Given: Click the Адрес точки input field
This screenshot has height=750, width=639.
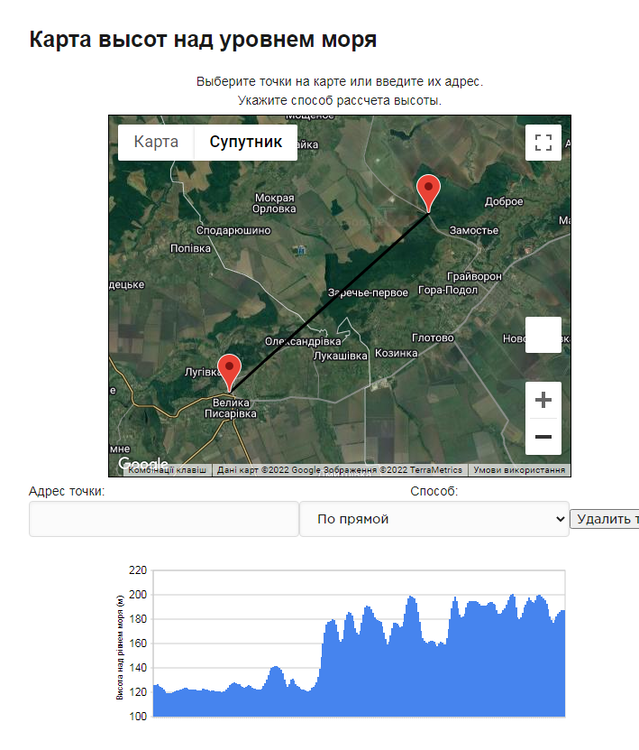Looking at the screenshot, I should [164, 519].
